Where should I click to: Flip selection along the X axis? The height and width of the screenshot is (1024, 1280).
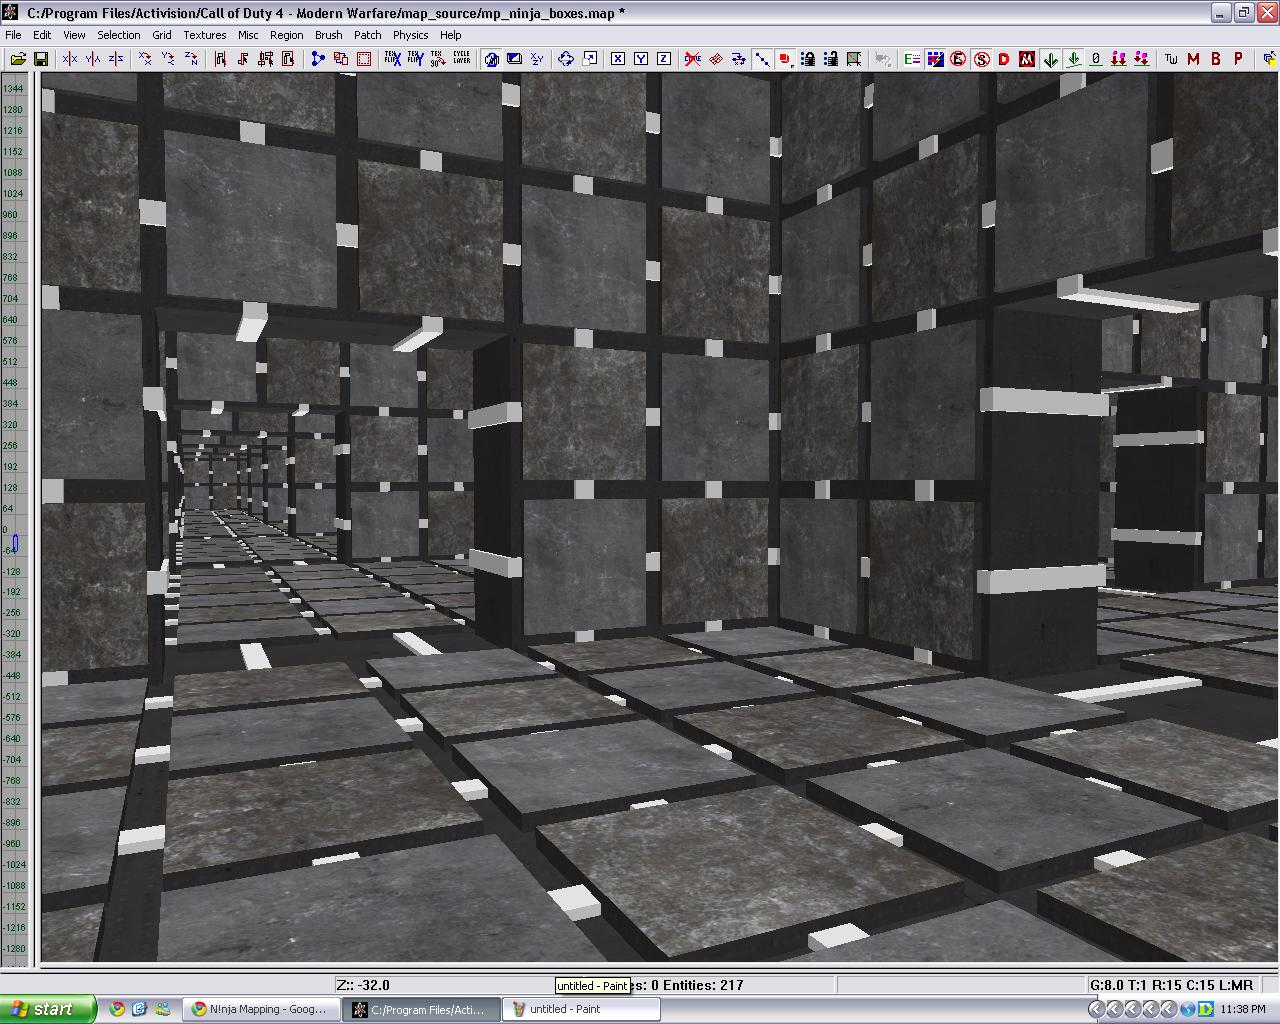coord(70,59)
